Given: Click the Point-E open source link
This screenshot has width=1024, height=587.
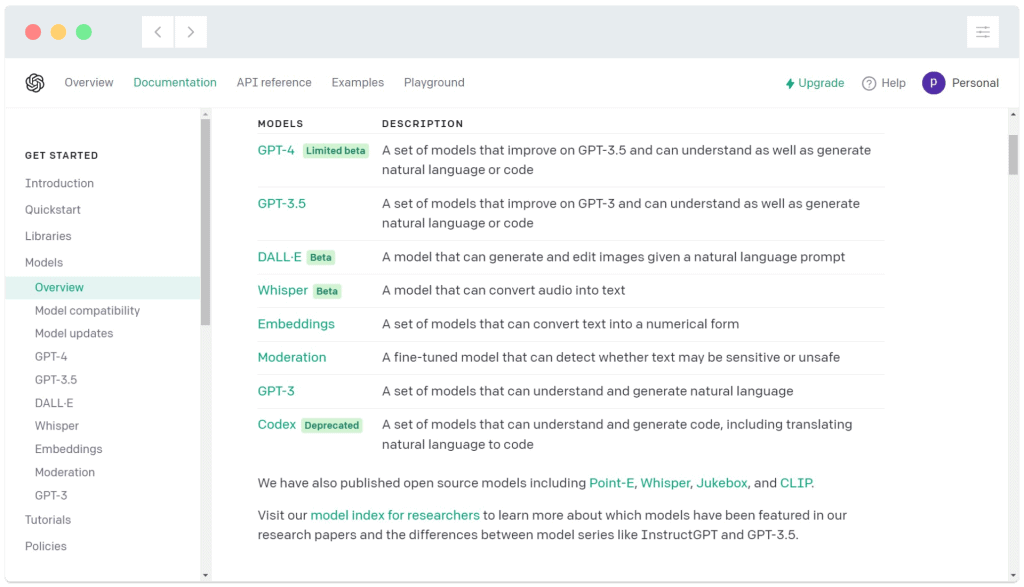Looking at the screenshot, I should pos(612,483).
